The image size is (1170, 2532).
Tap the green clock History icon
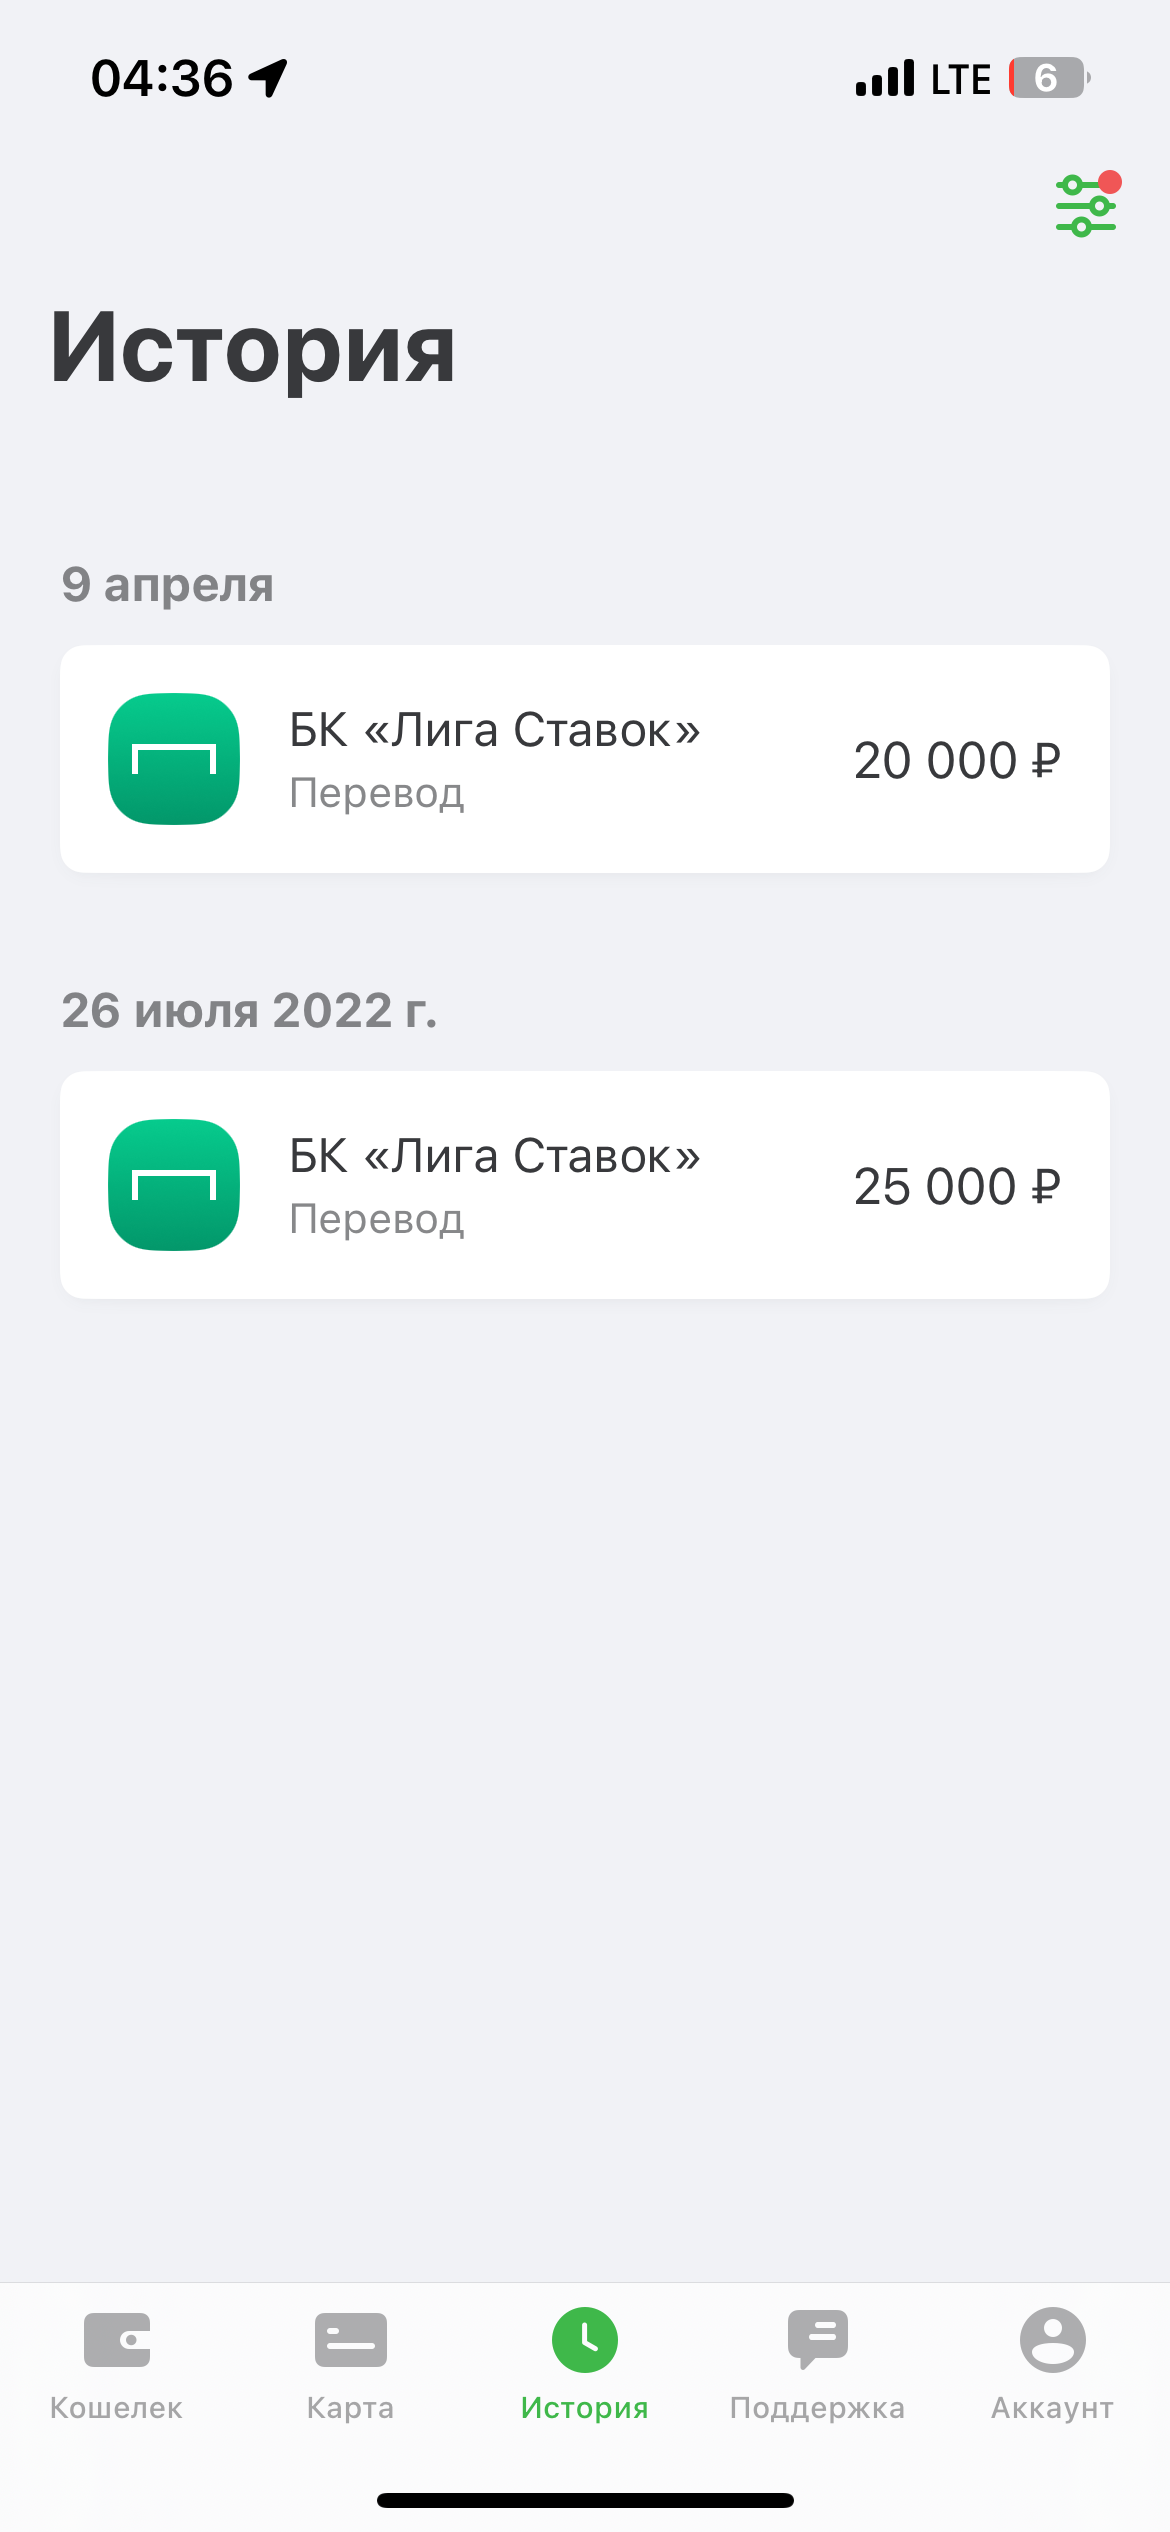coord(585,2340)
